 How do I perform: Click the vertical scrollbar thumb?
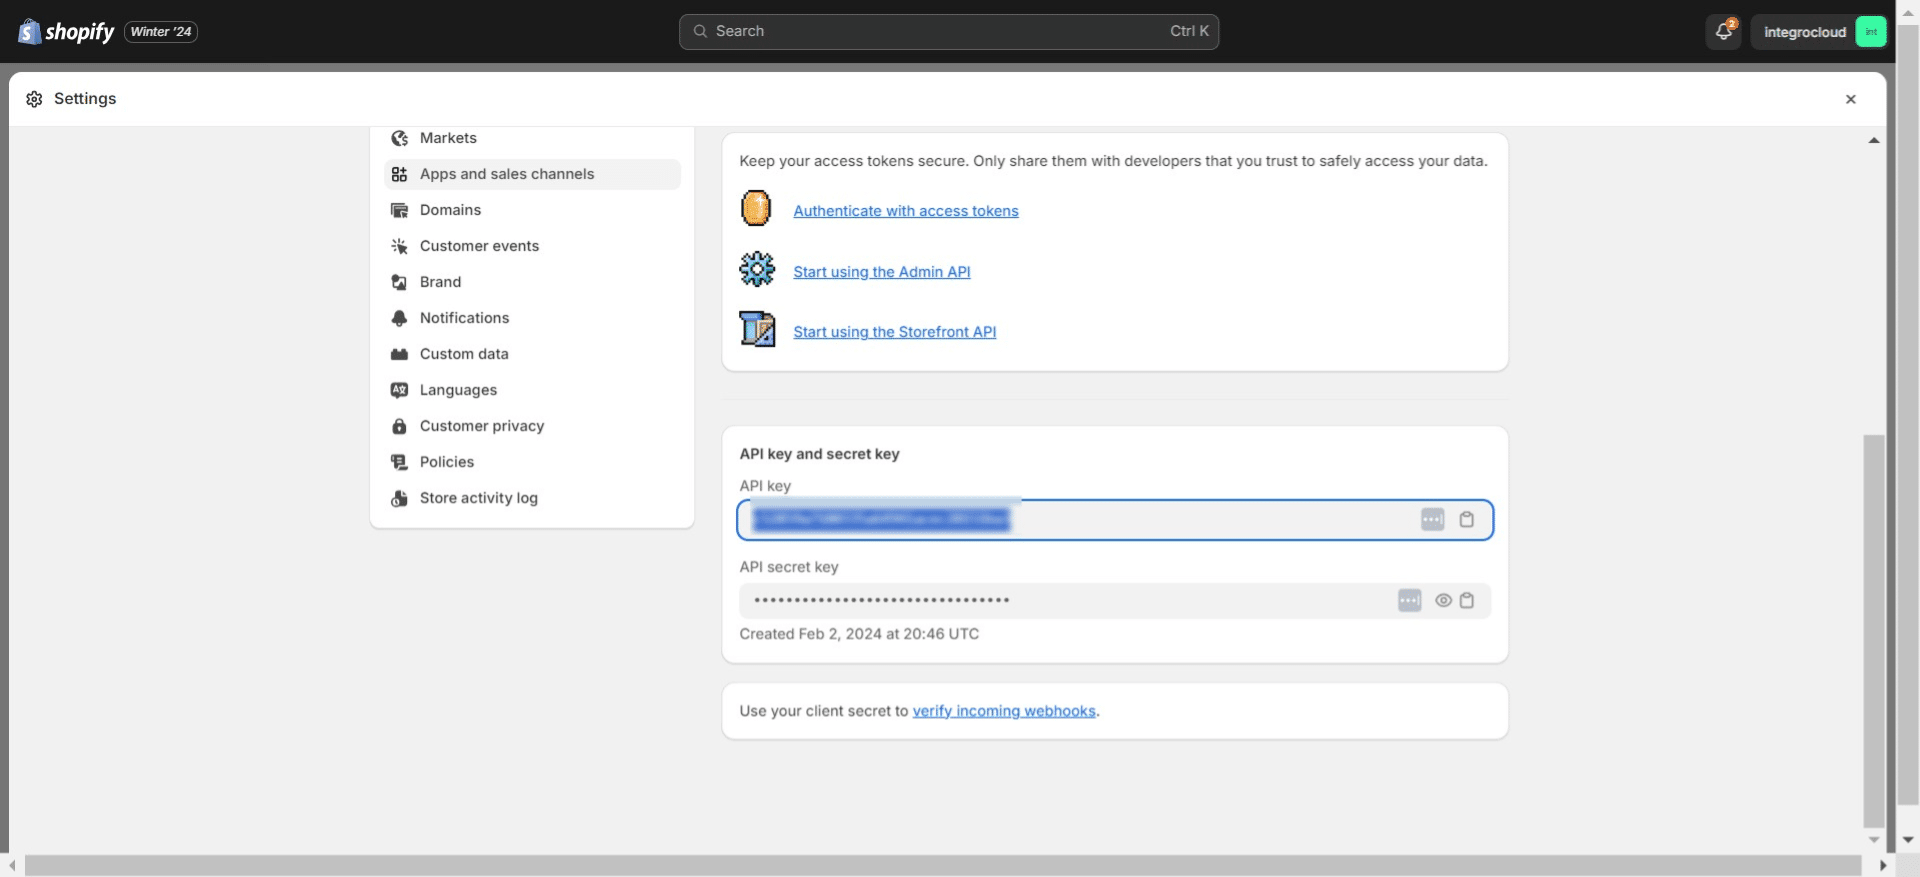(1873, 630)
